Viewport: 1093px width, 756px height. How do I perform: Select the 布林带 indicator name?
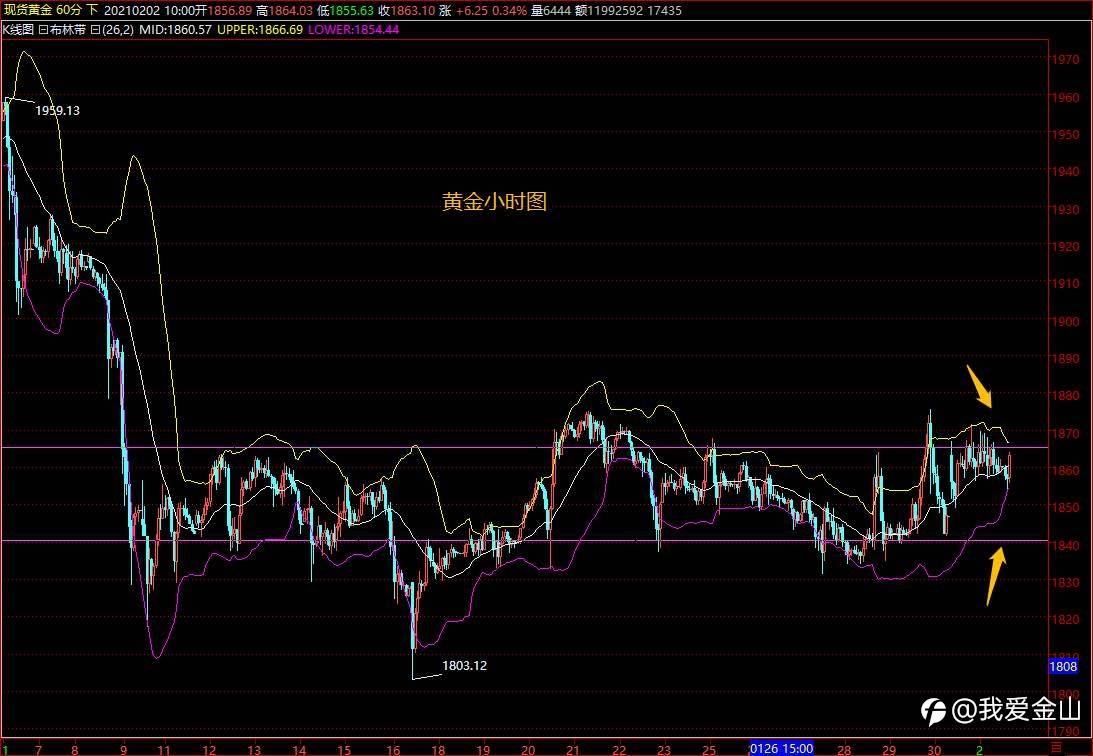coord(68,30)
